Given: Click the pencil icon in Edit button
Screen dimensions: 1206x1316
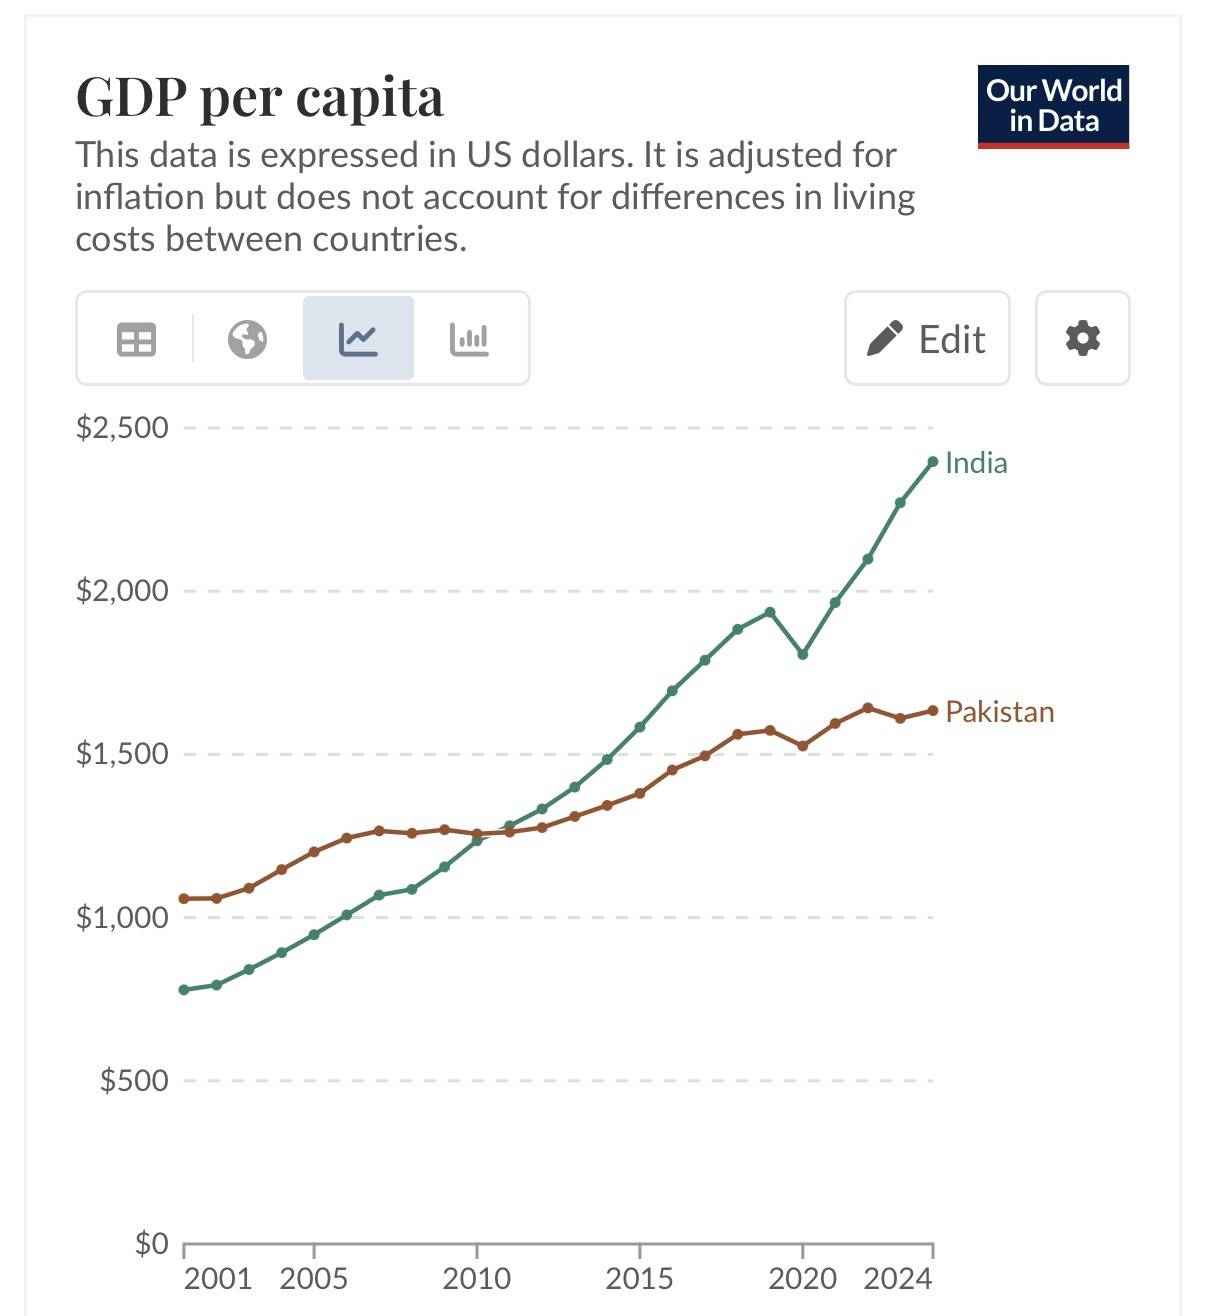Looking at the screenshot, I should point(886,339).
